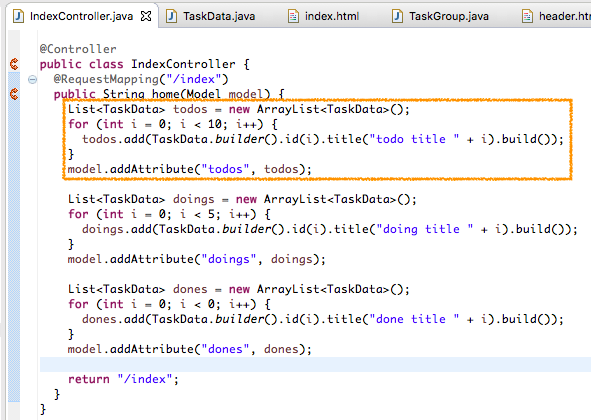This screenshot has height=420, width=591.
Task: Click the HTML file icon on index.html tab
Action: (x=293, y=16)
